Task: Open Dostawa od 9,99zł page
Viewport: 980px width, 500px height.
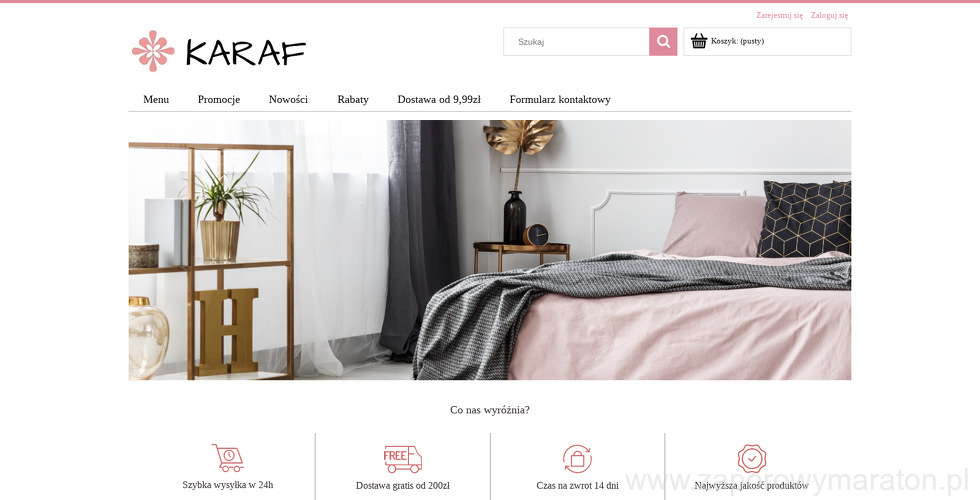Action: pos(439,99)
